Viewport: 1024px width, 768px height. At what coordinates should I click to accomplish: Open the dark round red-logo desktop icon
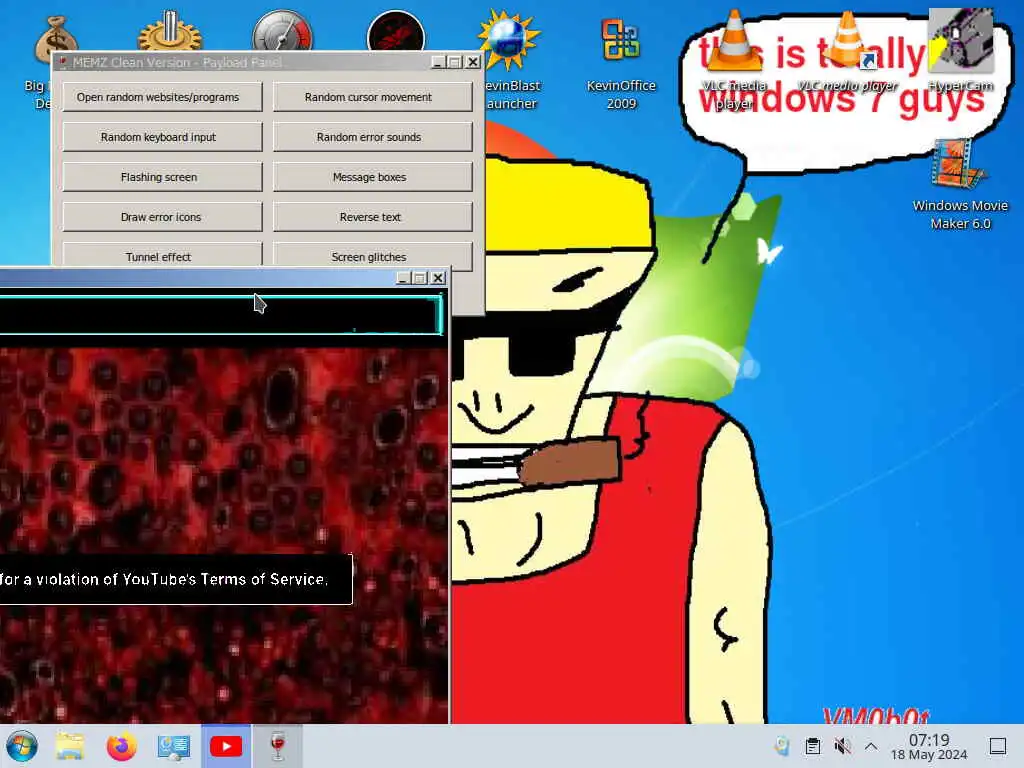pyautogui.click(x=396, y=31)
